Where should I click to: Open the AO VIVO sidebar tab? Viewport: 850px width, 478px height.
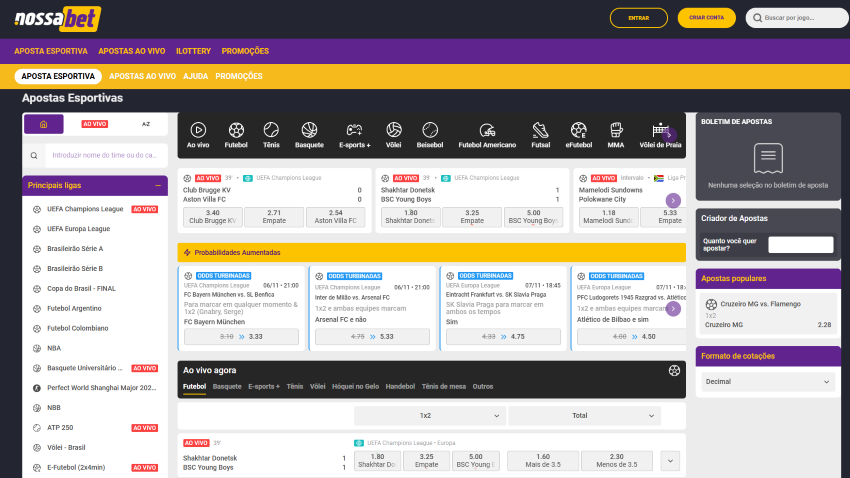click(94, 124)
